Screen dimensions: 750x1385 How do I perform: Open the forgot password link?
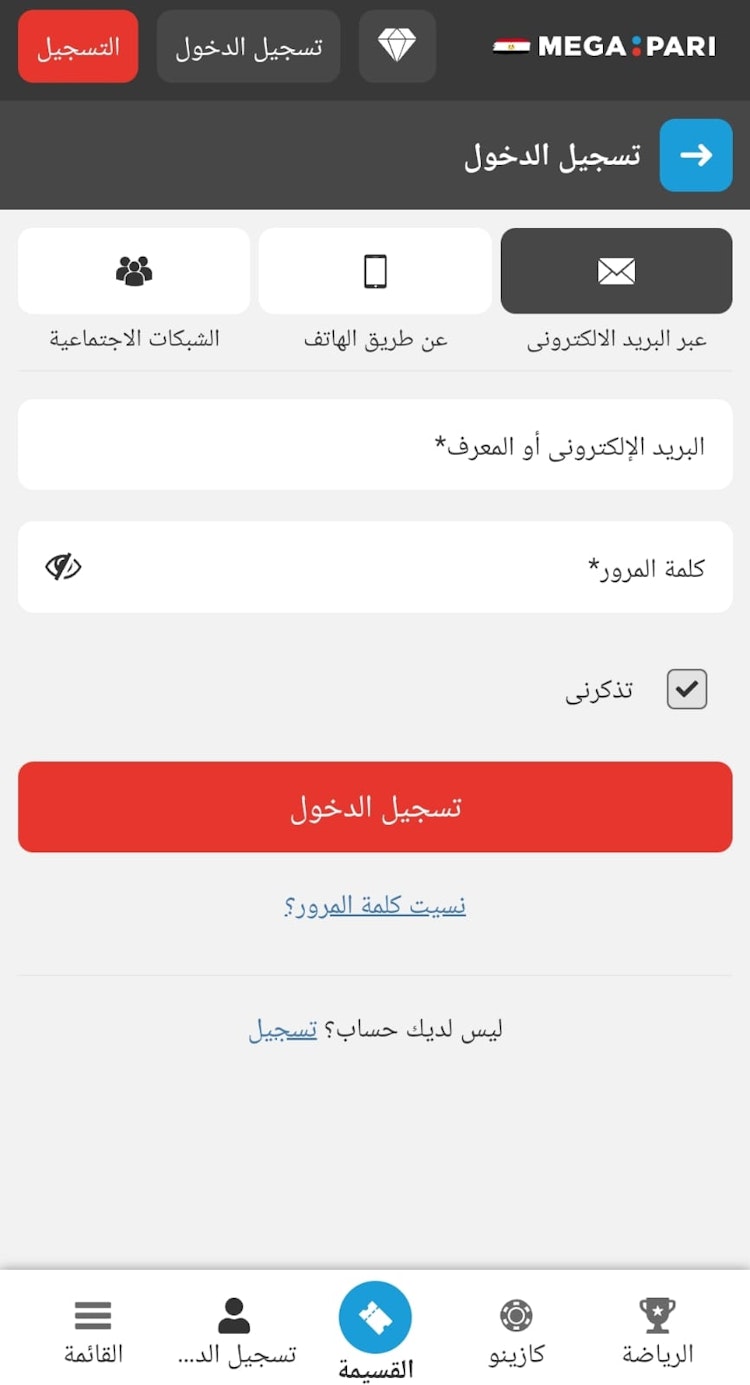(375, 906)
